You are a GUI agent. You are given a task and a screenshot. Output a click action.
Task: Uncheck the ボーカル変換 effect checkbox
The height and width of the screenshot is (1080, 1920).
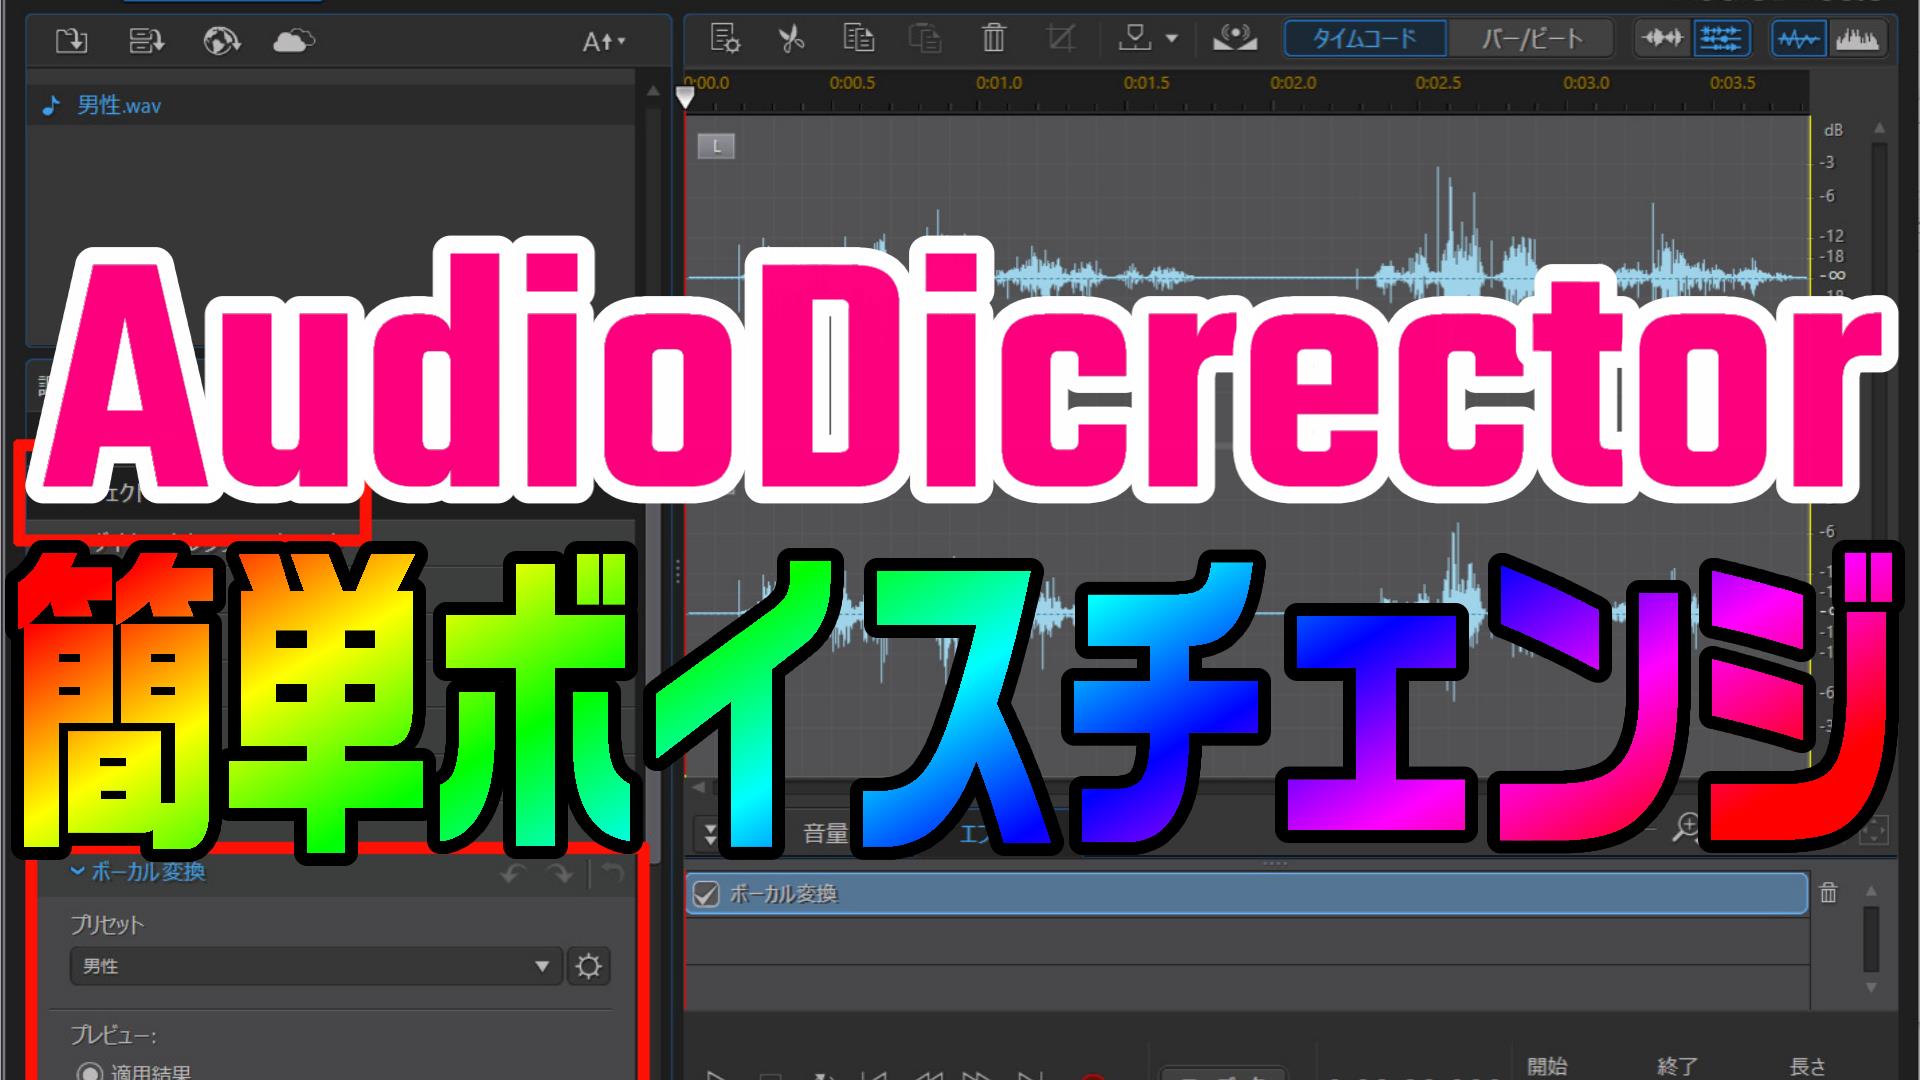pyautogui.click(x=706, y=894)
